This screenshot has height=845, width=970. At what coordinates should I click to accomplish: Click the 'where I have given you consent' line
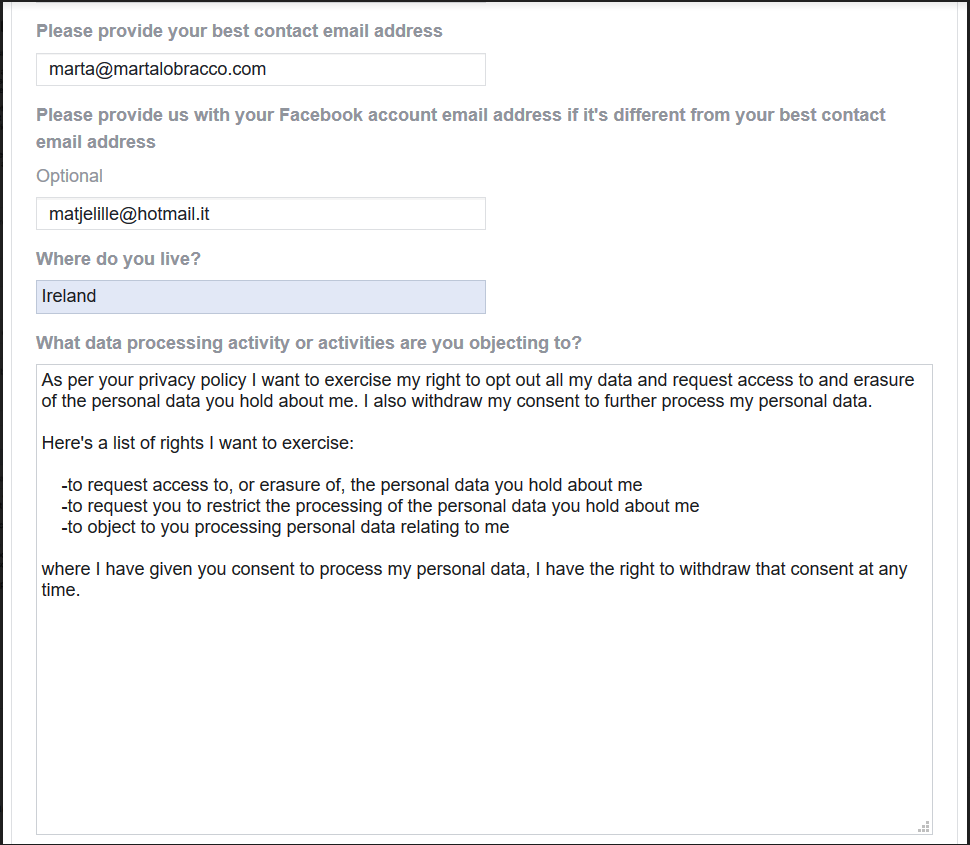coord(474,569)
